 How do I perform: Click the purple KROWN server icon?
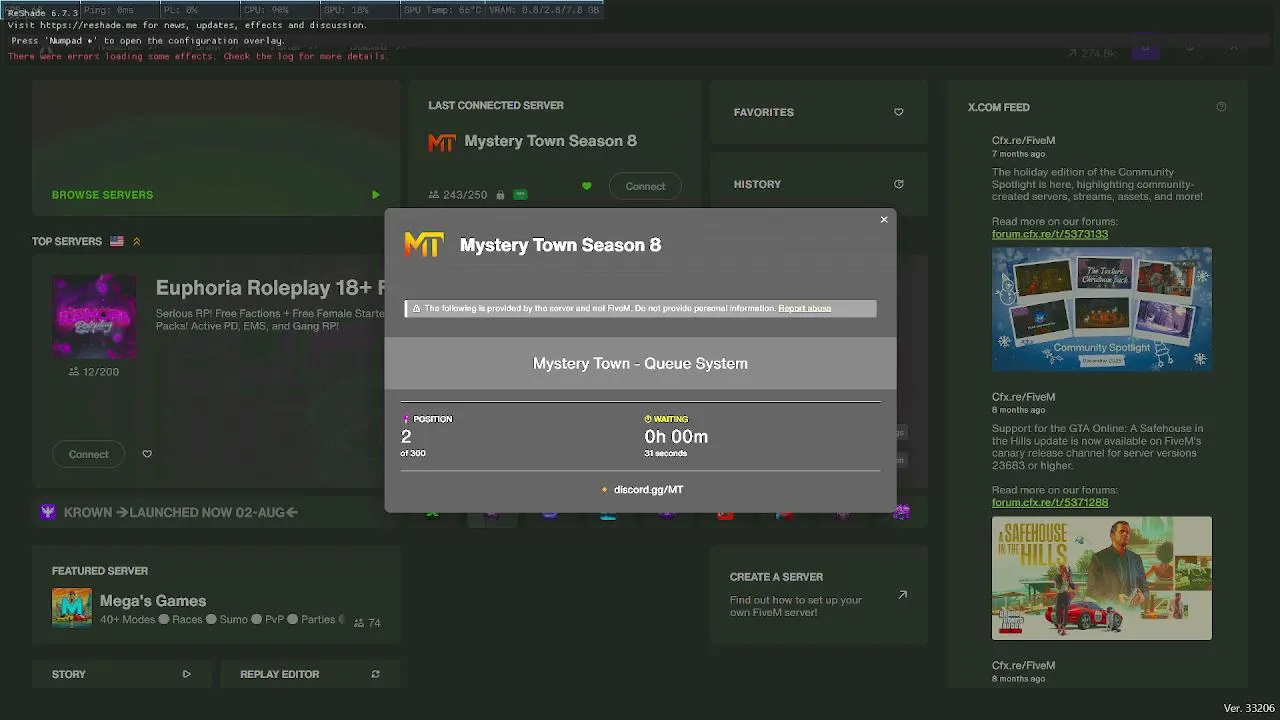[x=48, y=512]
